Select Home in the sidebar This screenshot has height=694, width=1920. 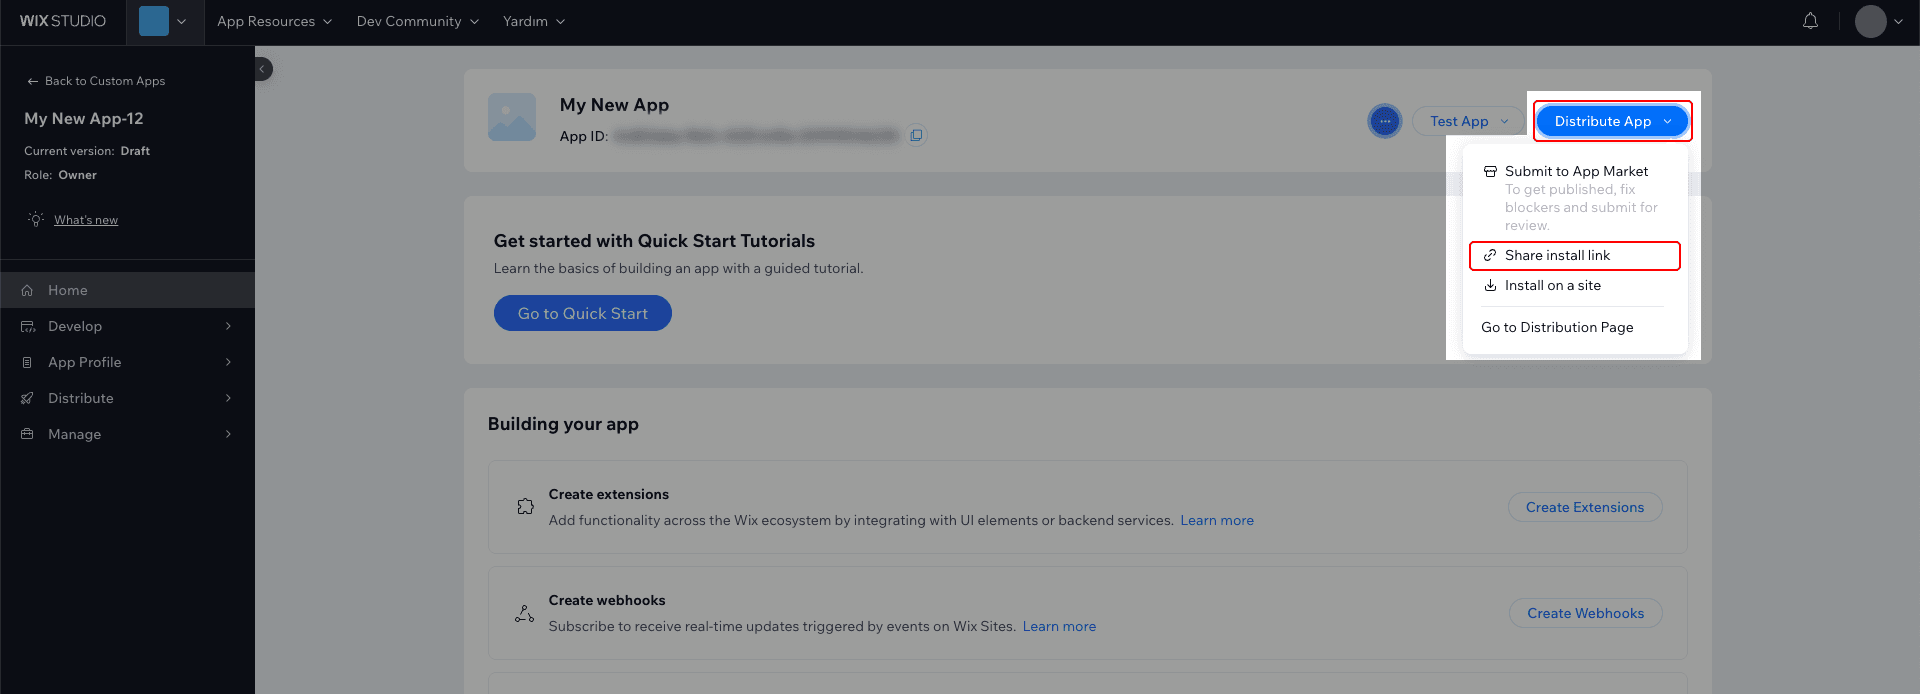[x=127, y=290]
